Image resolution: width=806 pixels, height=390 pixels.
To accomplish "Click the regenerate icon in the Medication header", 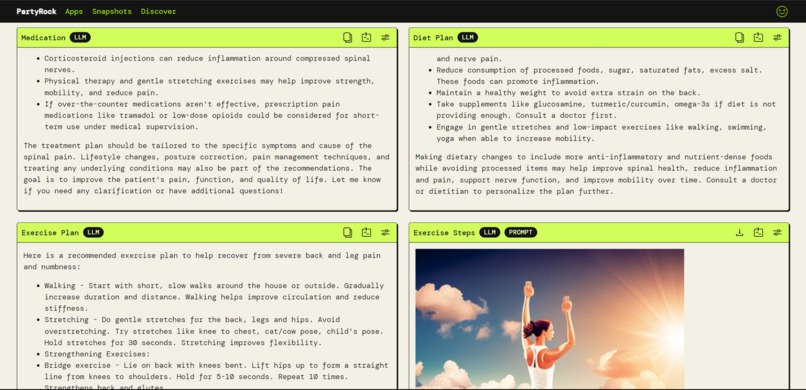I will [366, 38].
